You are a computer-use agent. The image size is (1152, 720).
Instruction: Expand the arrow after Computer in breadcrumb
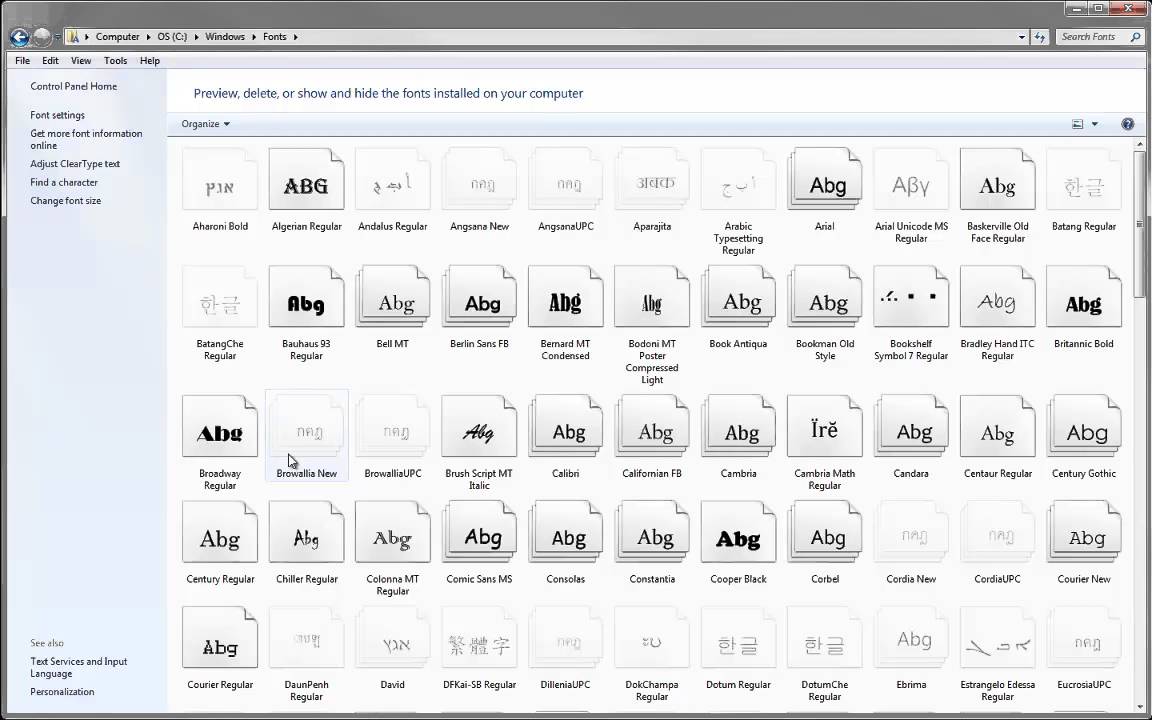pyautogui.click(x=148, y=37)
